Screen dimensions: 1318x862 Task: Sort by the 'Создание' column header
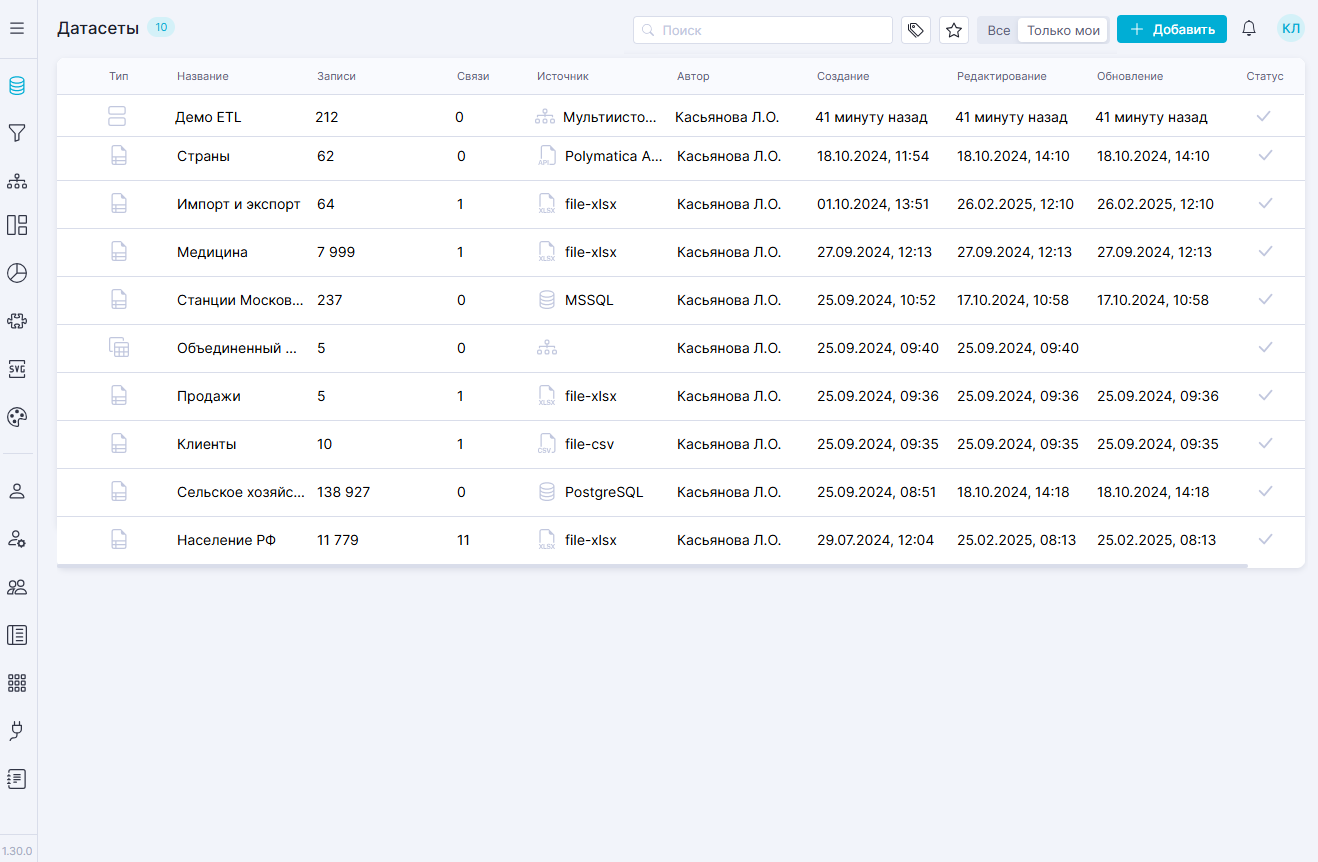843,76
